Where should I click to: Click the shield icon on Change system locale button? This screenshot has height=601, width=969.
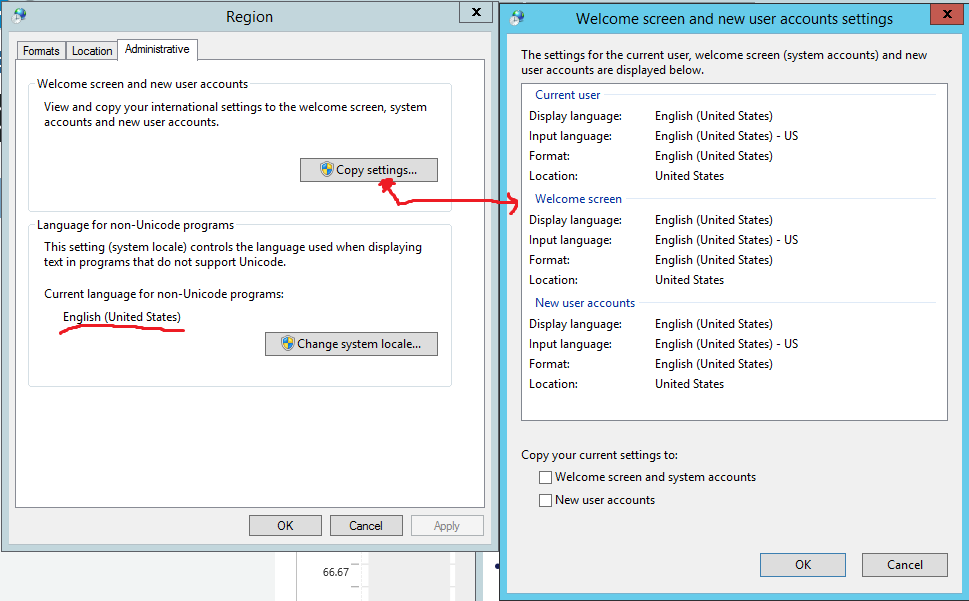(x=288, y=343)
